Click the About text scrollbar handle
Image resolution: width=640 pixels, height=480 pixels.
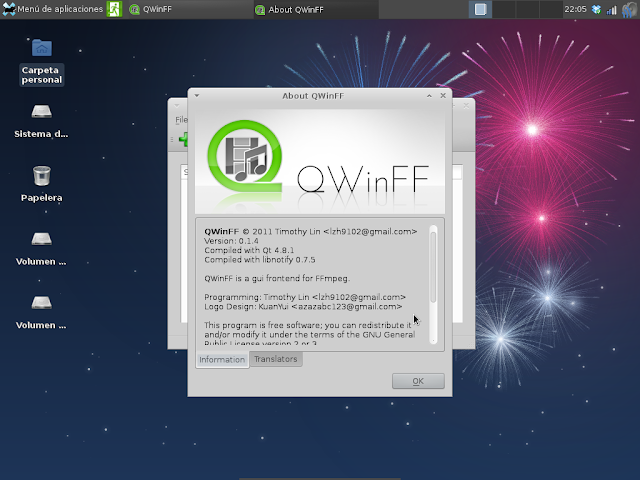[x=433, y=267]
